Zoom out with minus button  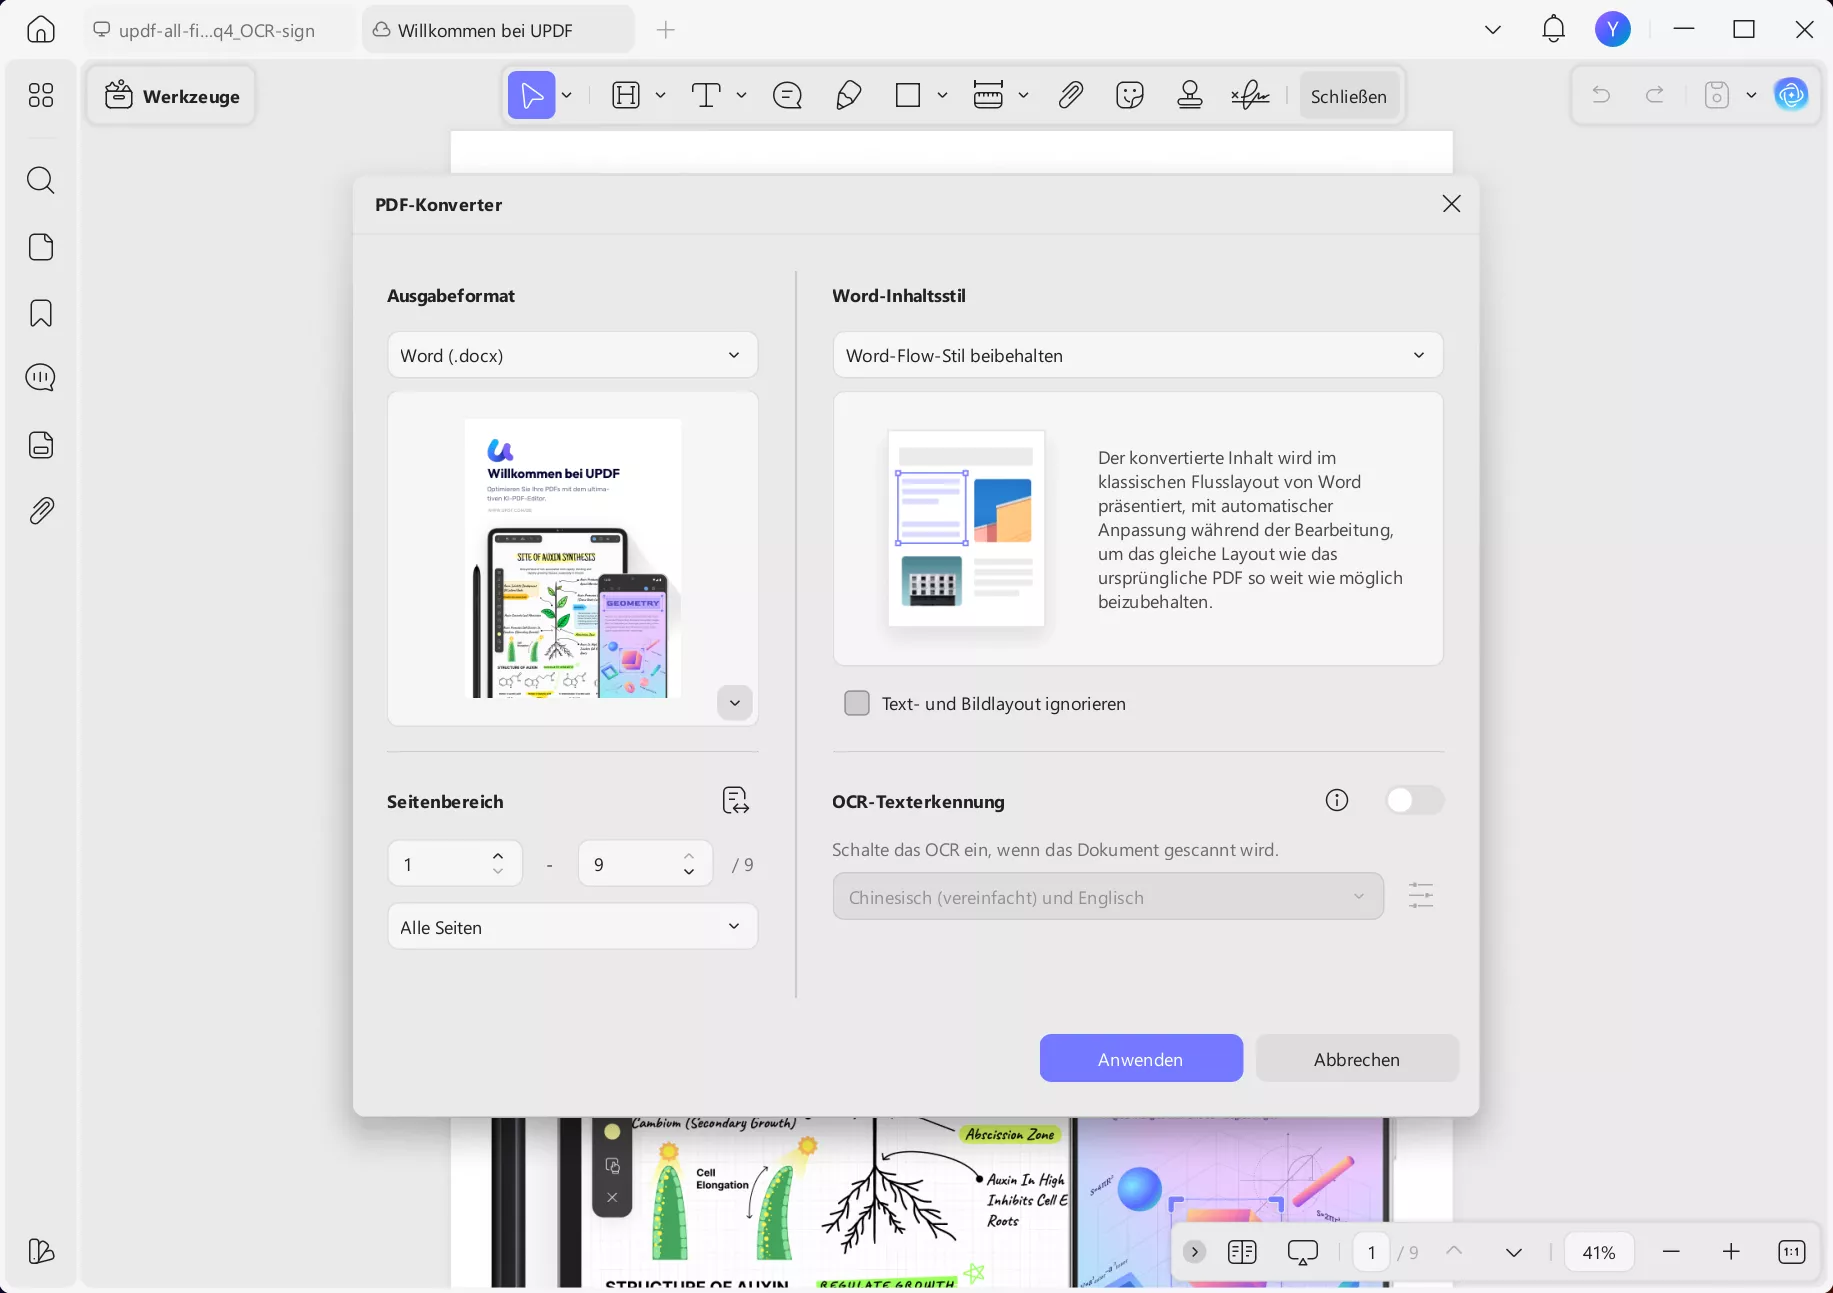click(1671, 1252)
